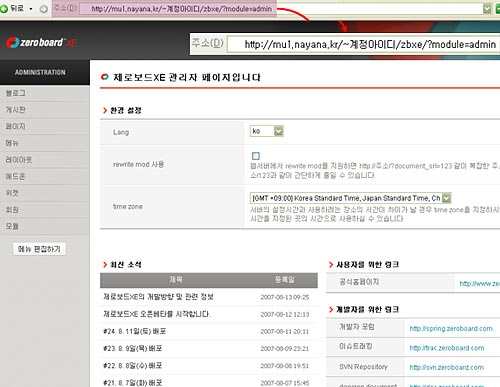The image size is (500, 387).
Task: Click the 제로보드XE 관리자 페이지입니다 page title
Action: 187,77
